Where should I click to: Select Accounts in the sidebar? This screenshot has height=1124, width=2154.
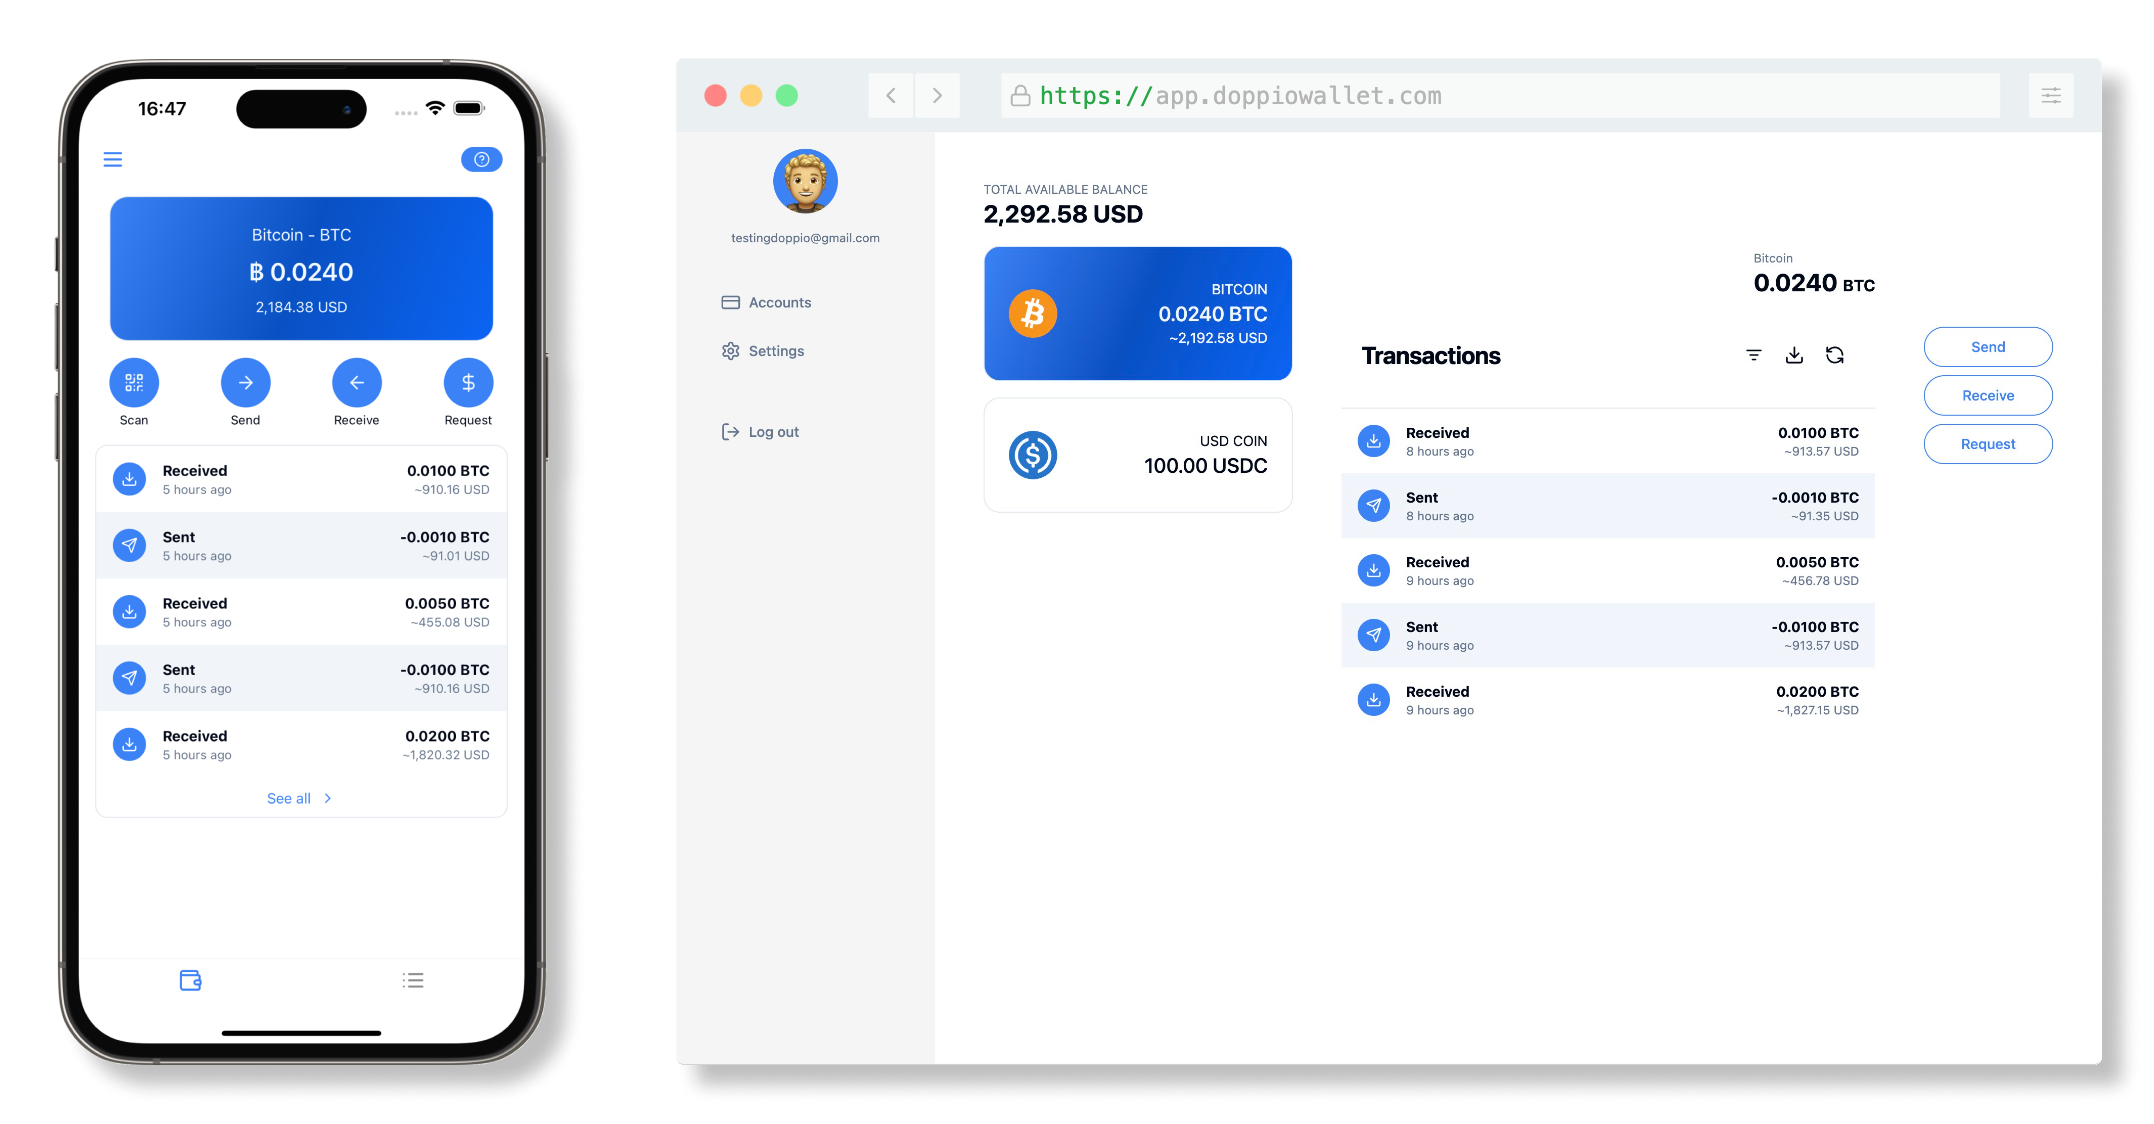778,302
